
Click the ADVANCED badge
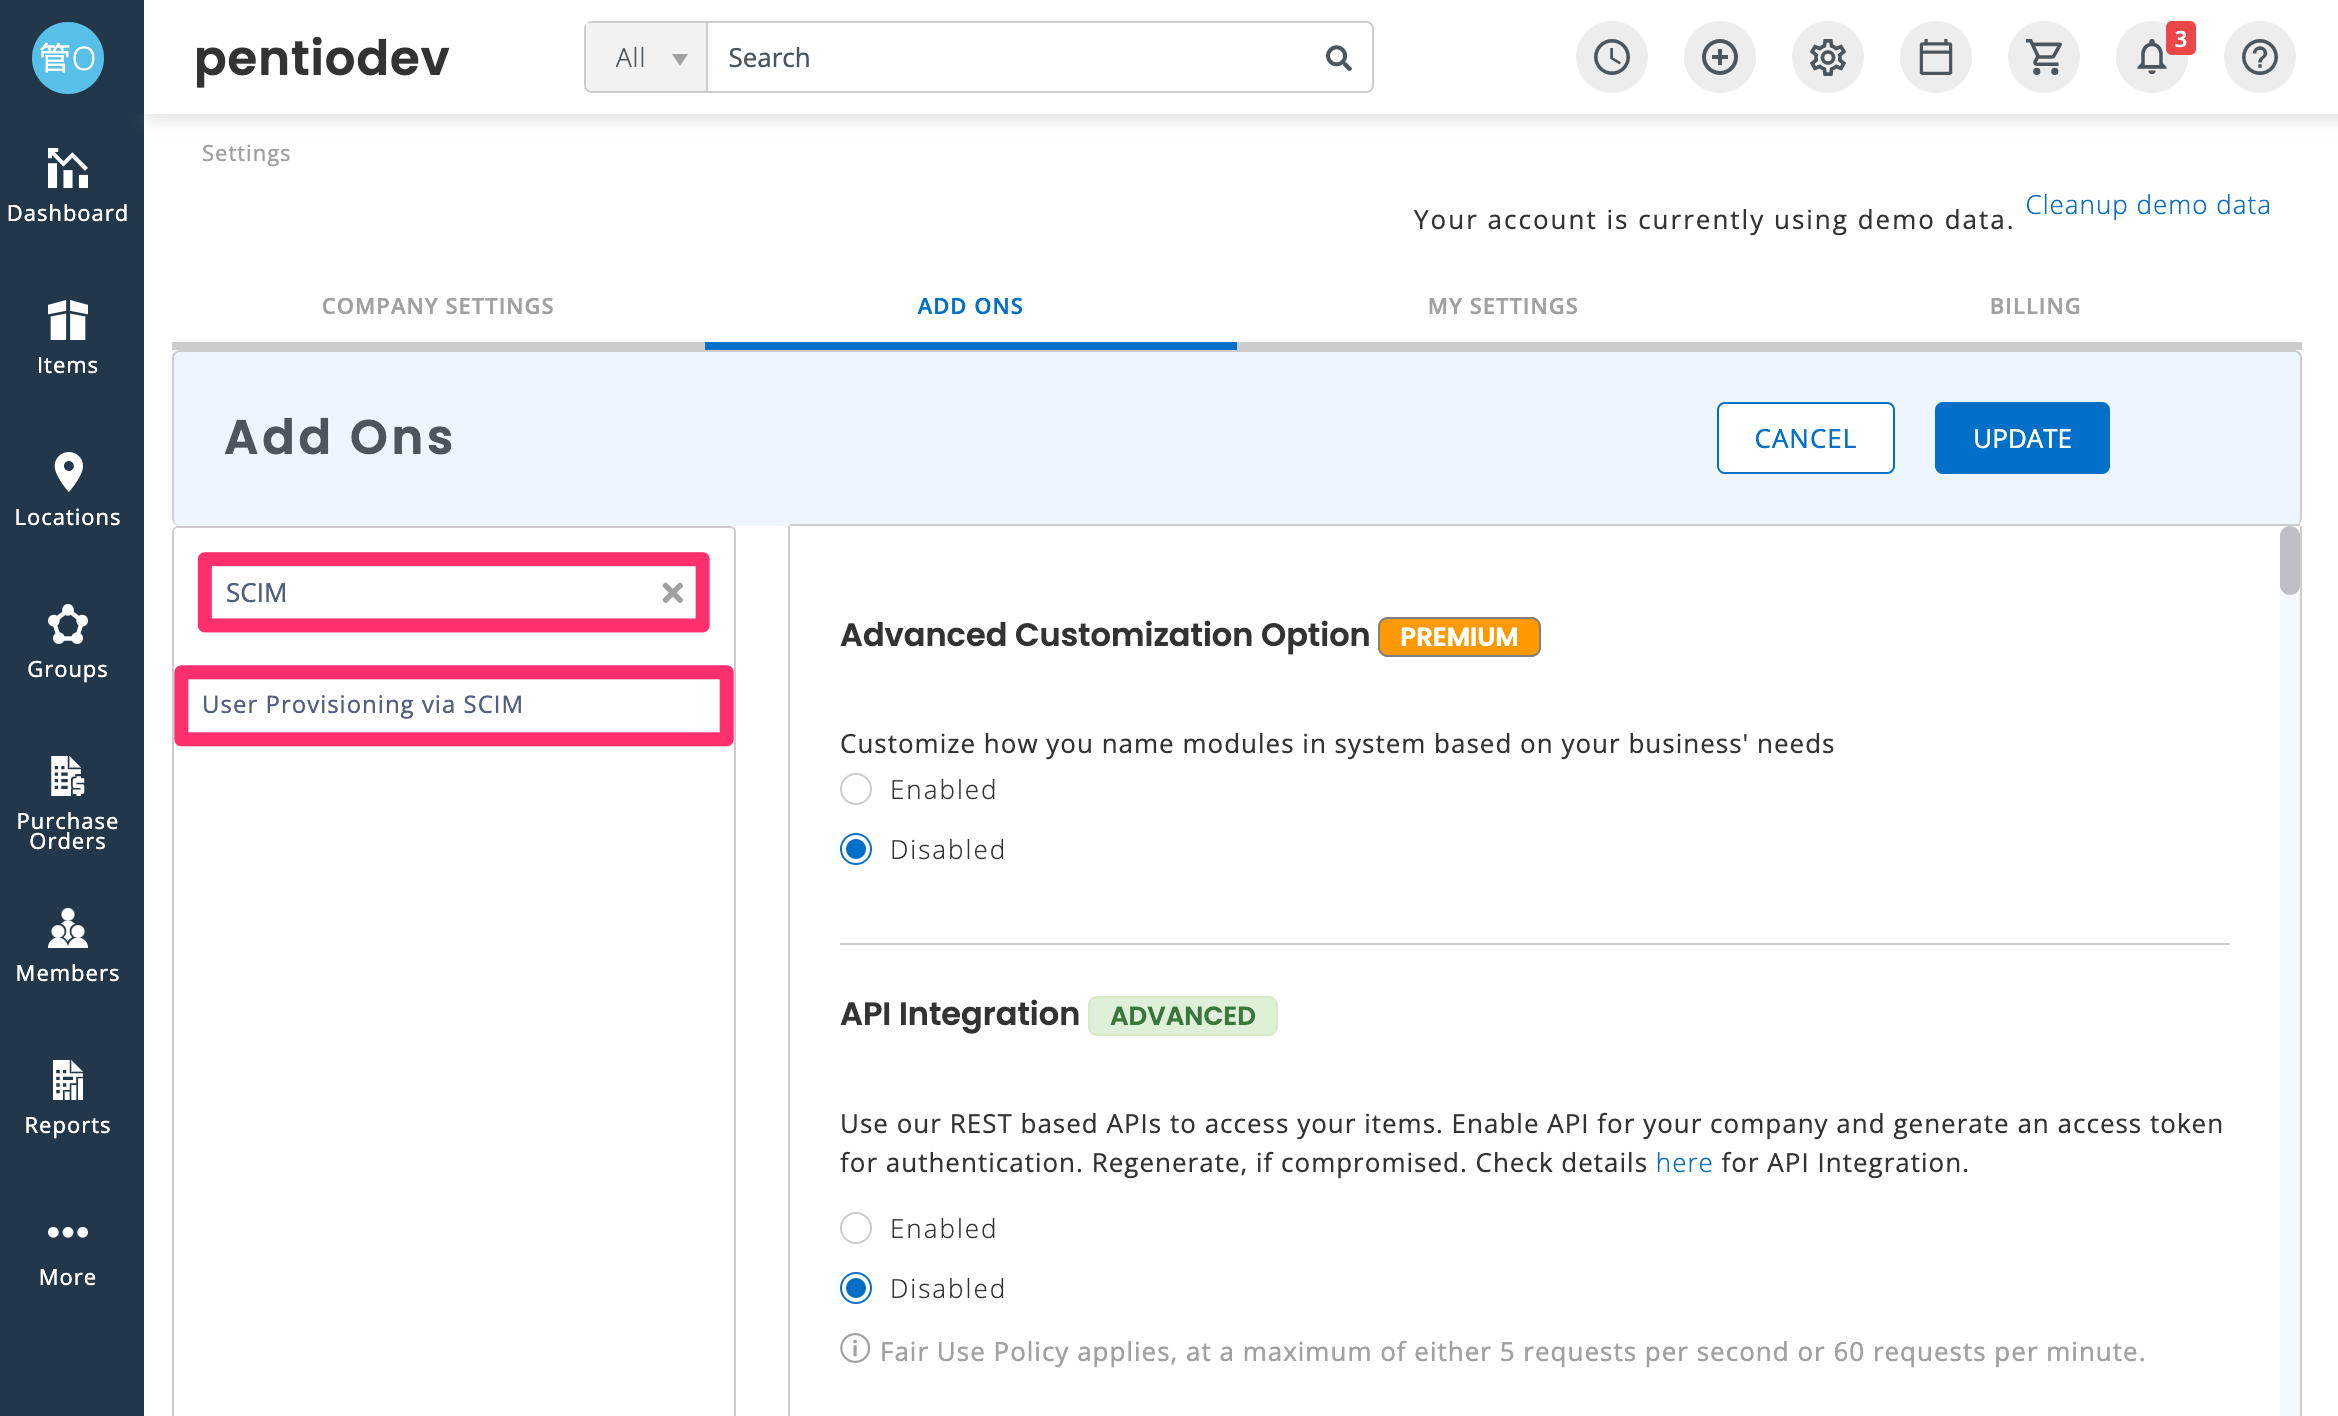pos(1183,1016)
